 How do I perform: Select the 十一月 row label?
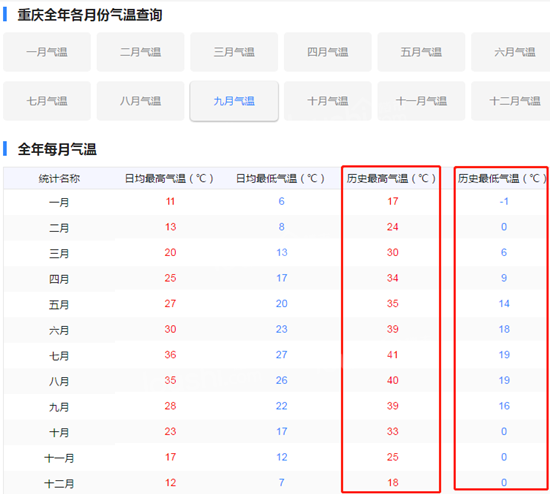(59, 458)
